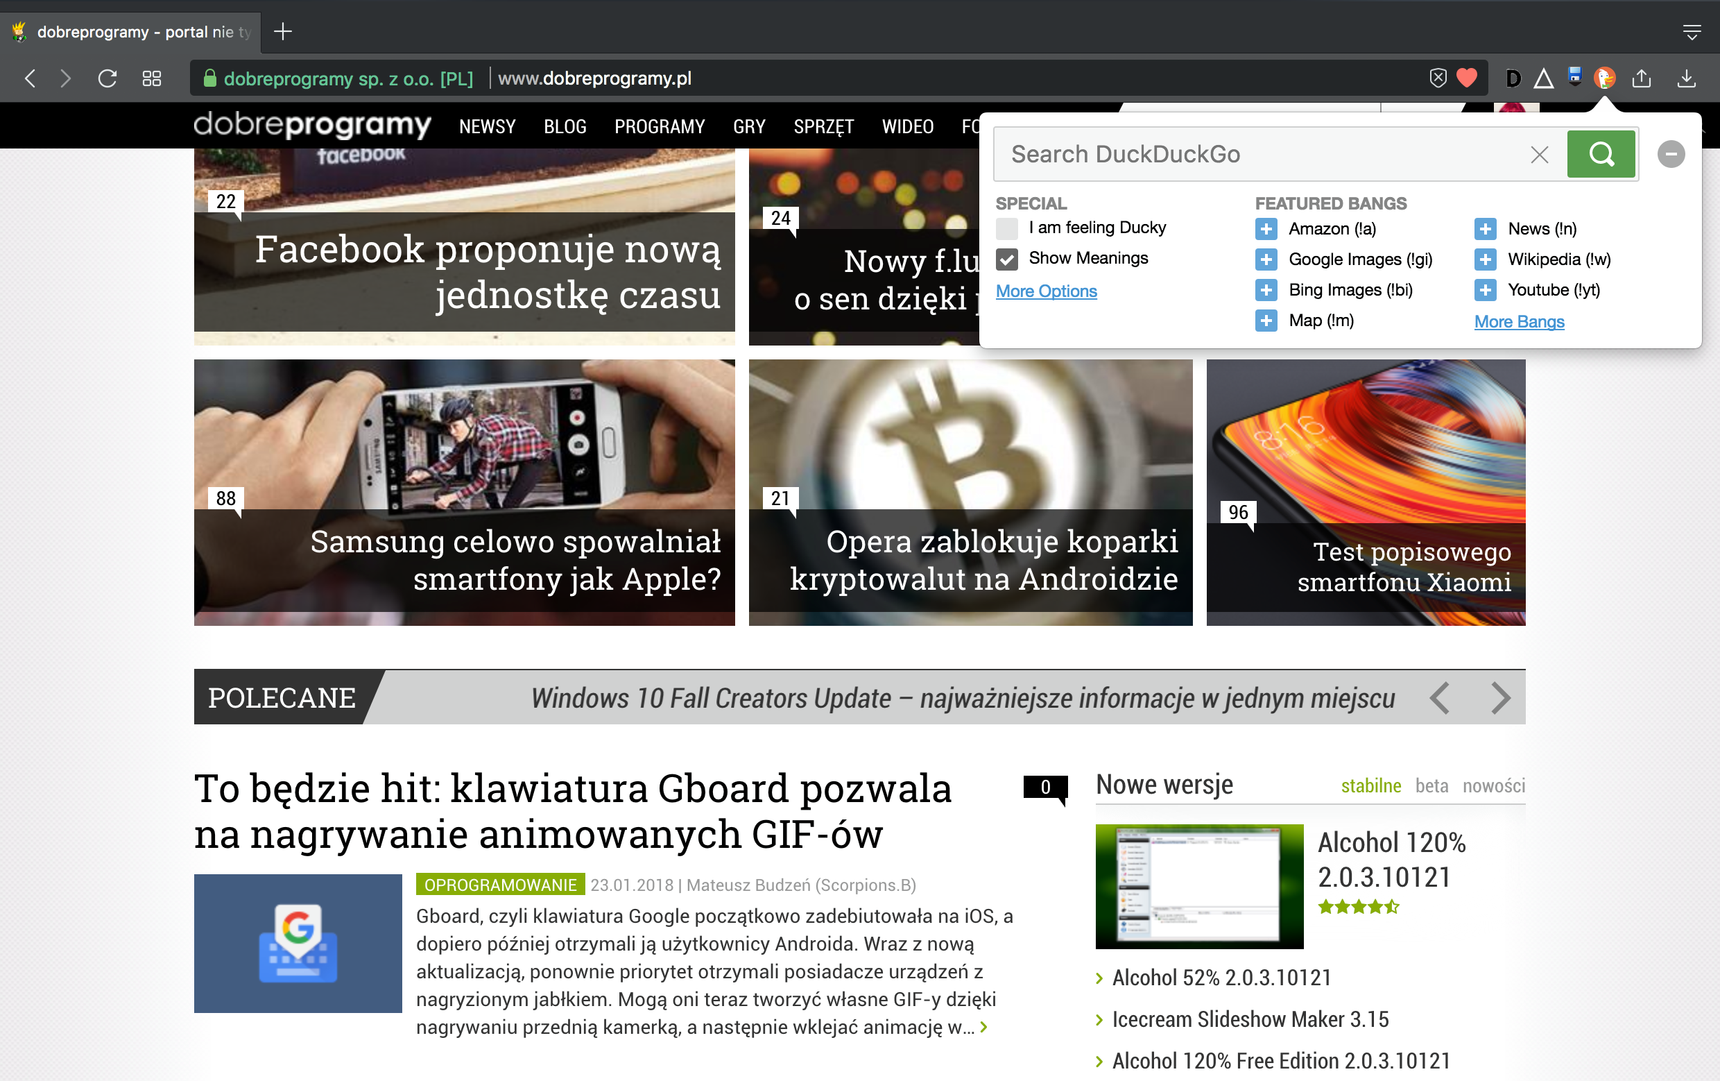Screen dimensions: 1720x1081
Task: Open the Gboard animated GIF article headline
Action: click(573, 811)
